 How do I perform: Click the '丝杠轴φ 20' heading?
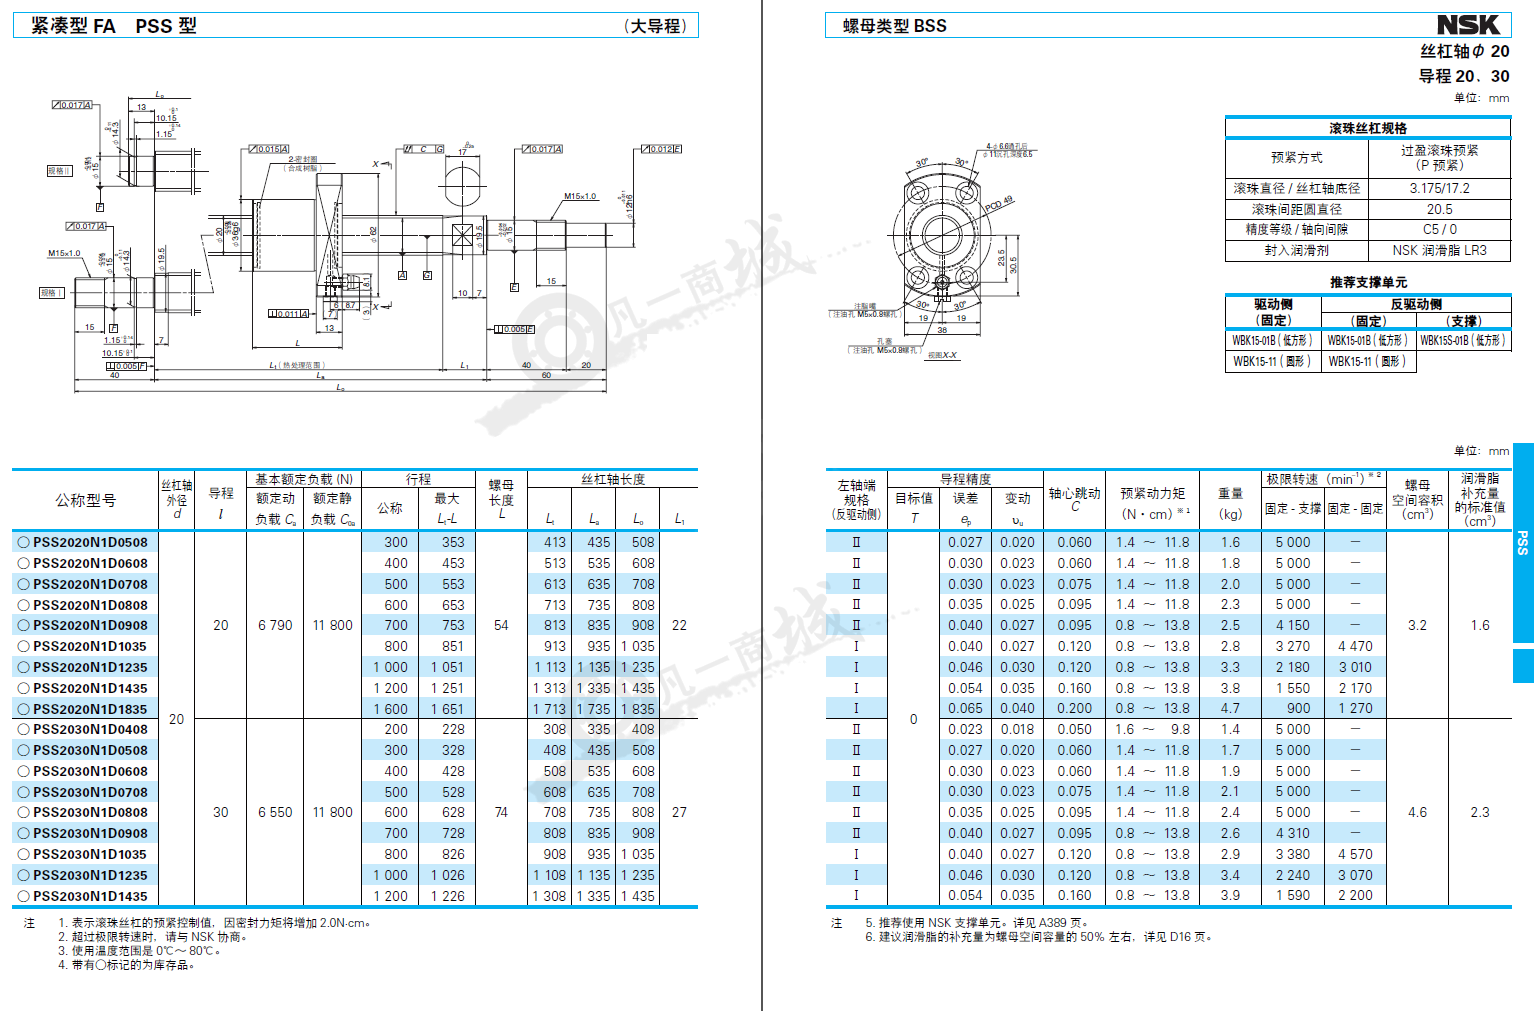(x=1465, y=51)
